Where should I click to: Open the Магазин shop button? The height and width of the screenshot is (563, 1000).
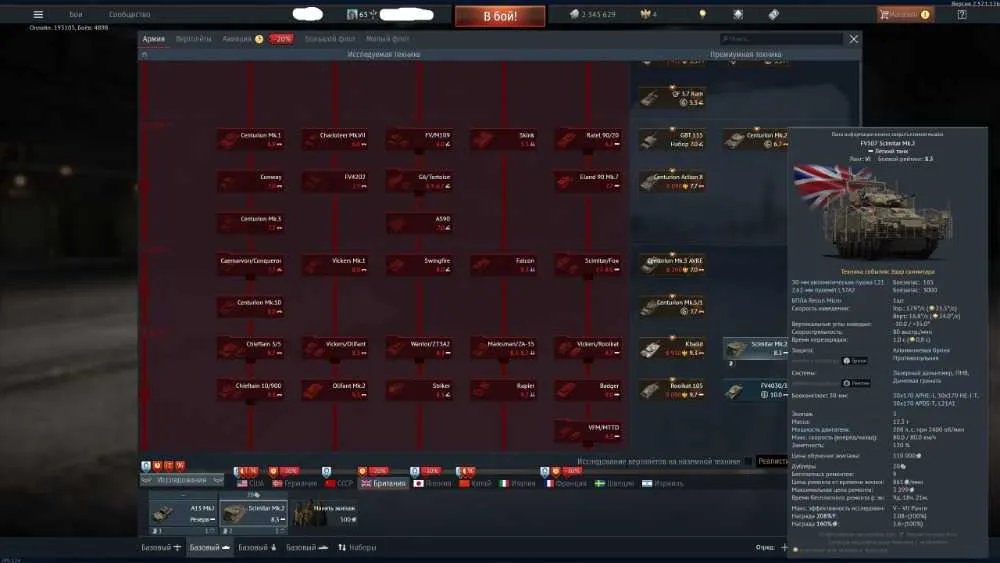tap(905, 14)
